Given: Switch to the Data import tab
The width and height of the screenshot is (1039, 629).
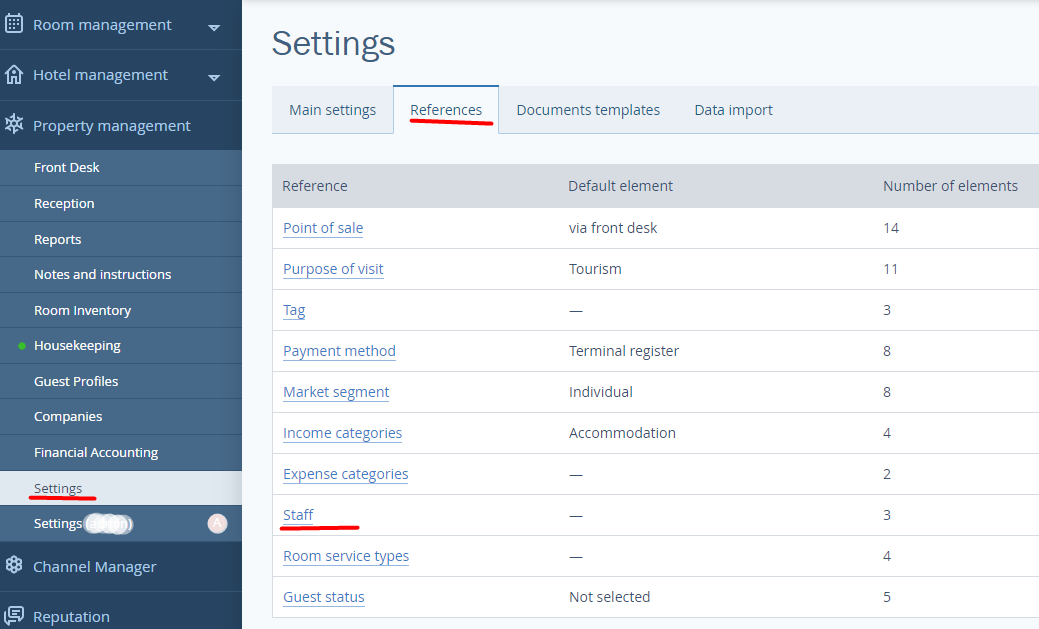Looking at the screenshot, I should pos(734,110).
